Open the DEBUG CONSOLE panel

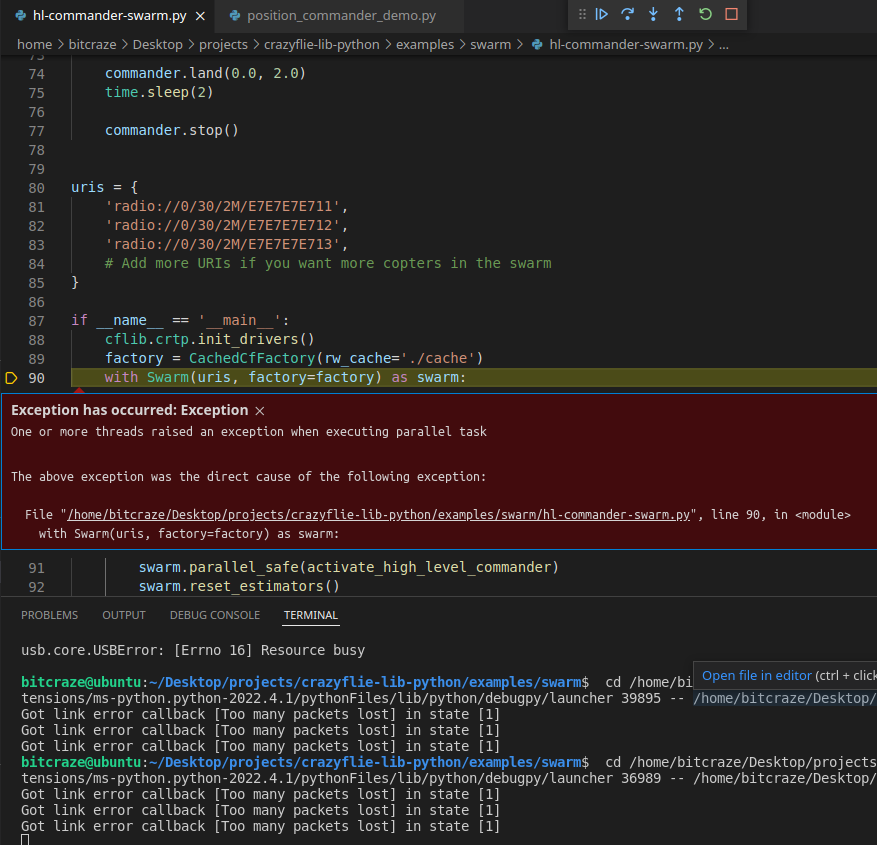[x=214, y=615]
